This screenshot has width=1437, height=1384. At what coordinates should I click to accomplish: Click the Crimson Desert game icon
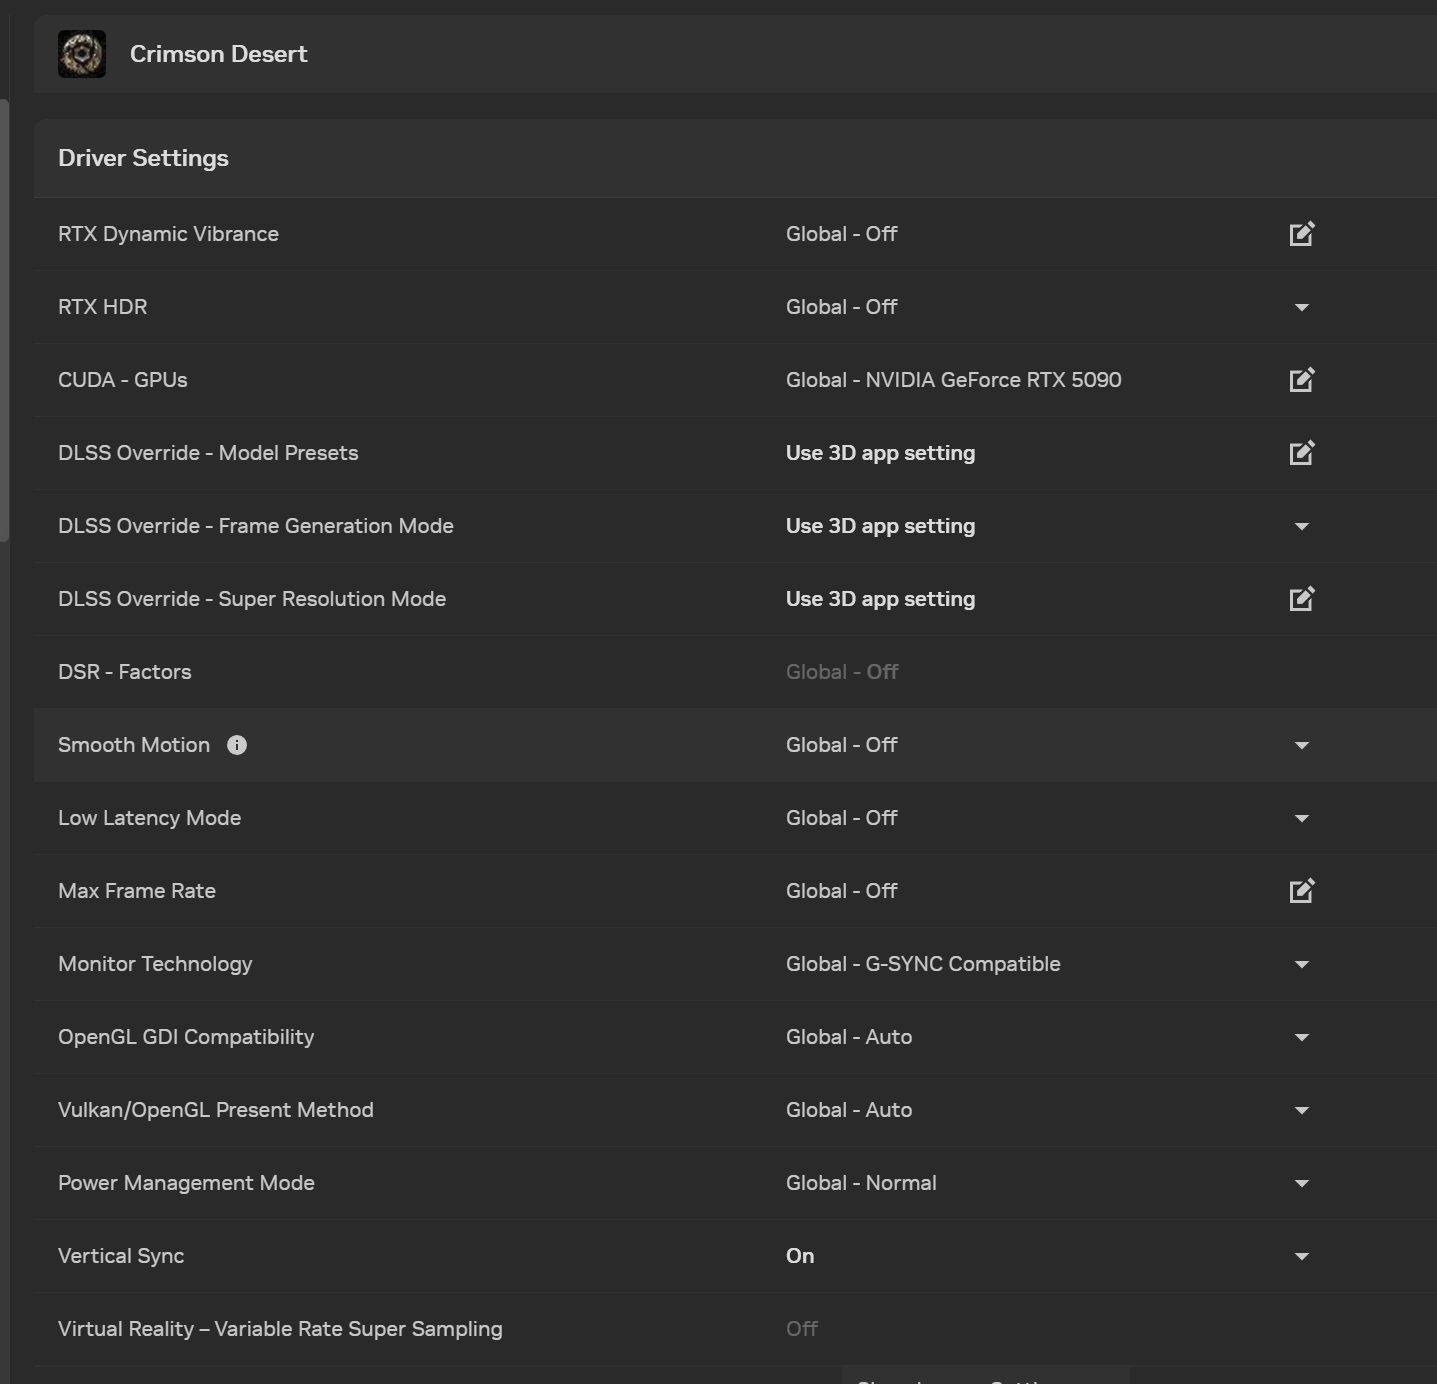(x=82, y=54)
